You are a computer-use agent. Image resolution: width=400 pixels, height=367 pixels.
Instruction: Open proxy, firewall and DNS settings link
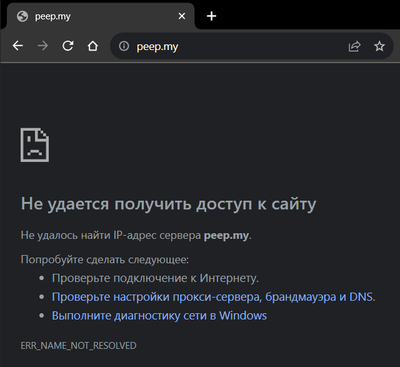click(212, 297)
